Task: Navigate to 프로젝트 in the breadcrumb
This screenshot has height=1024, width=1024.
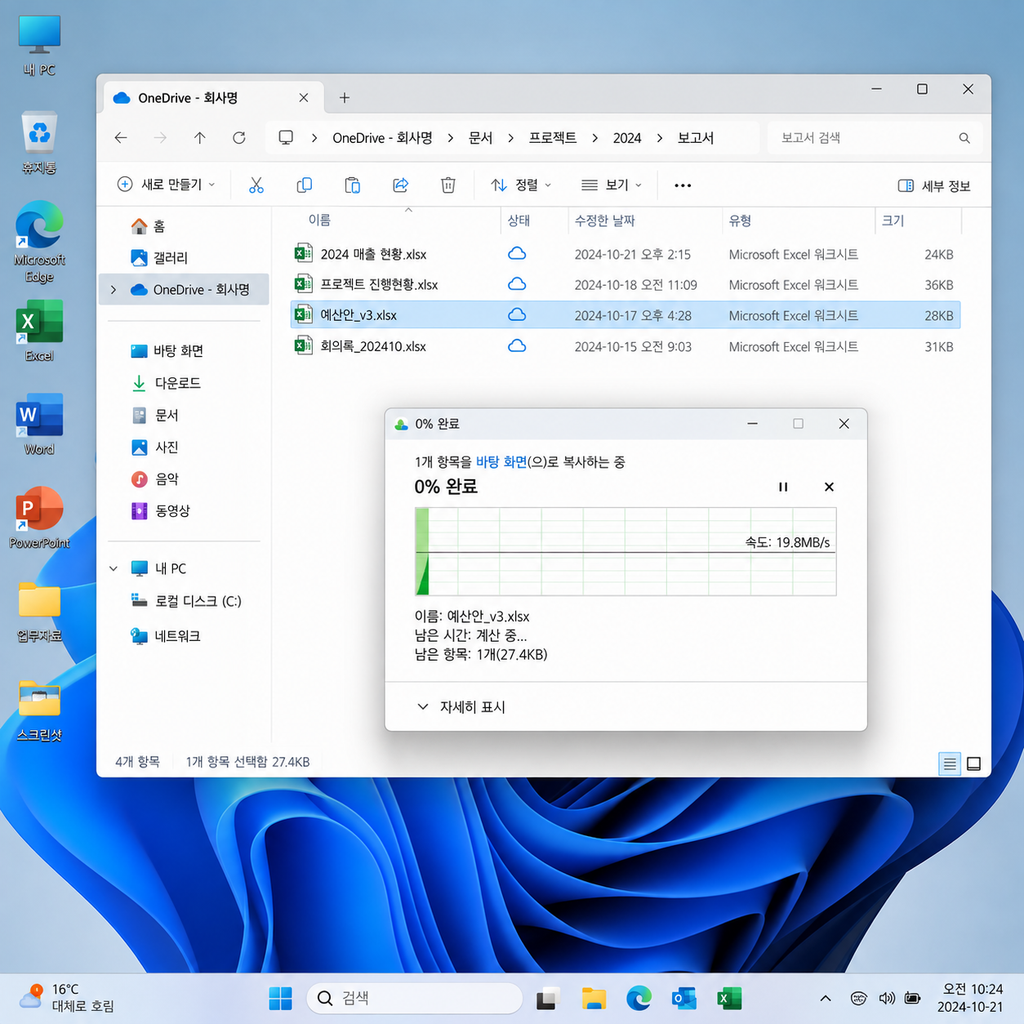Action: pos(552,138)
